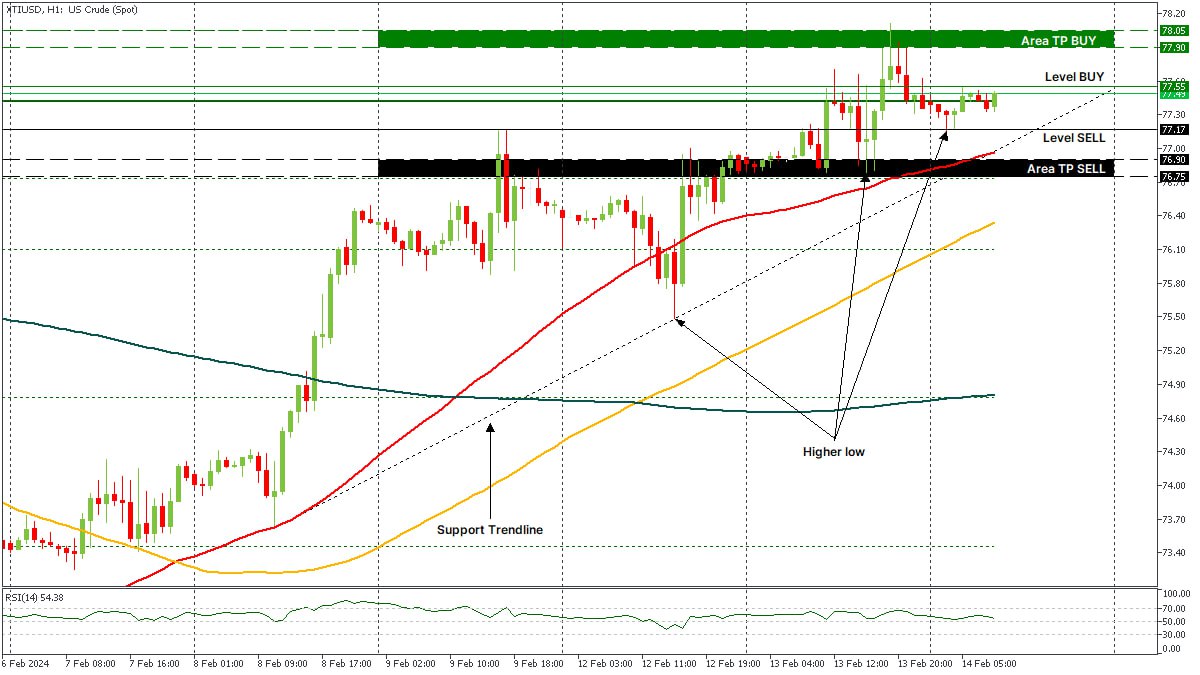Click the 12 Feb 19:00 time axis label
The width and height of the screenshot is (1200, 675).
[x=734, y=663]
